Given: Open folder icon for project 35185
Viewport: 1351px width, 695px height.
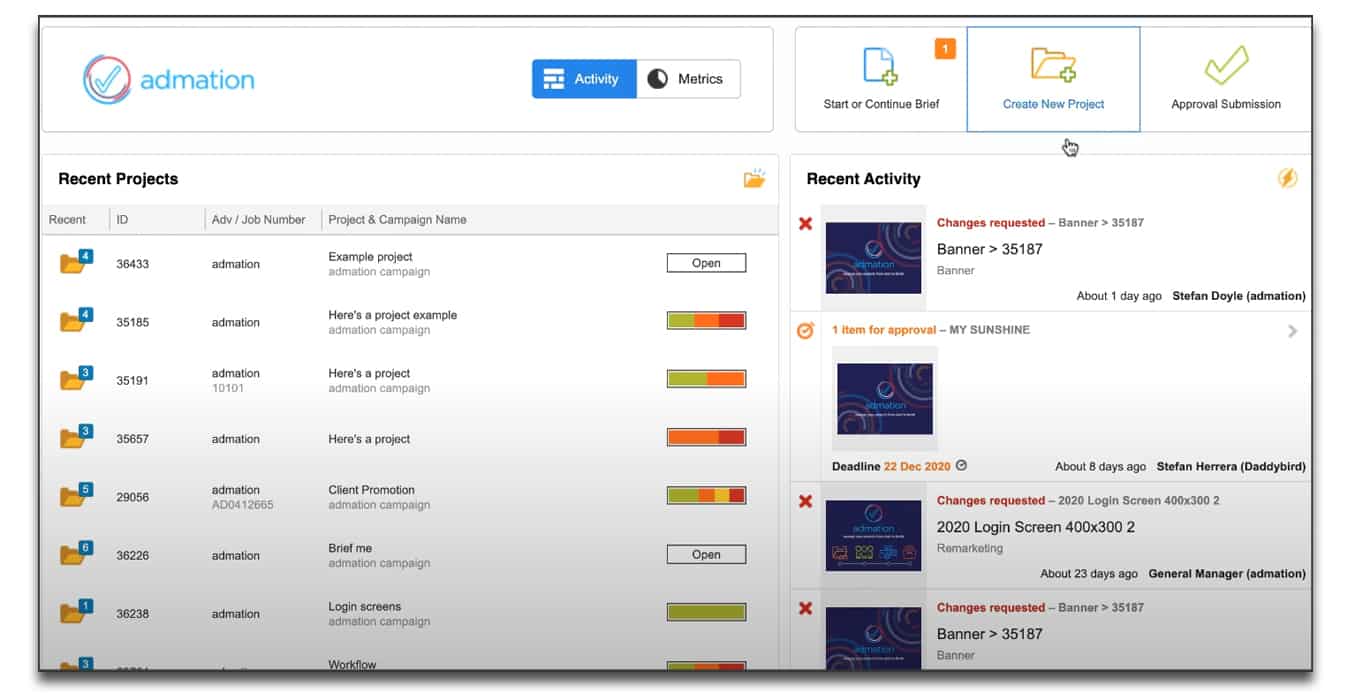Looking at the screenshot, I should (75, 321).
